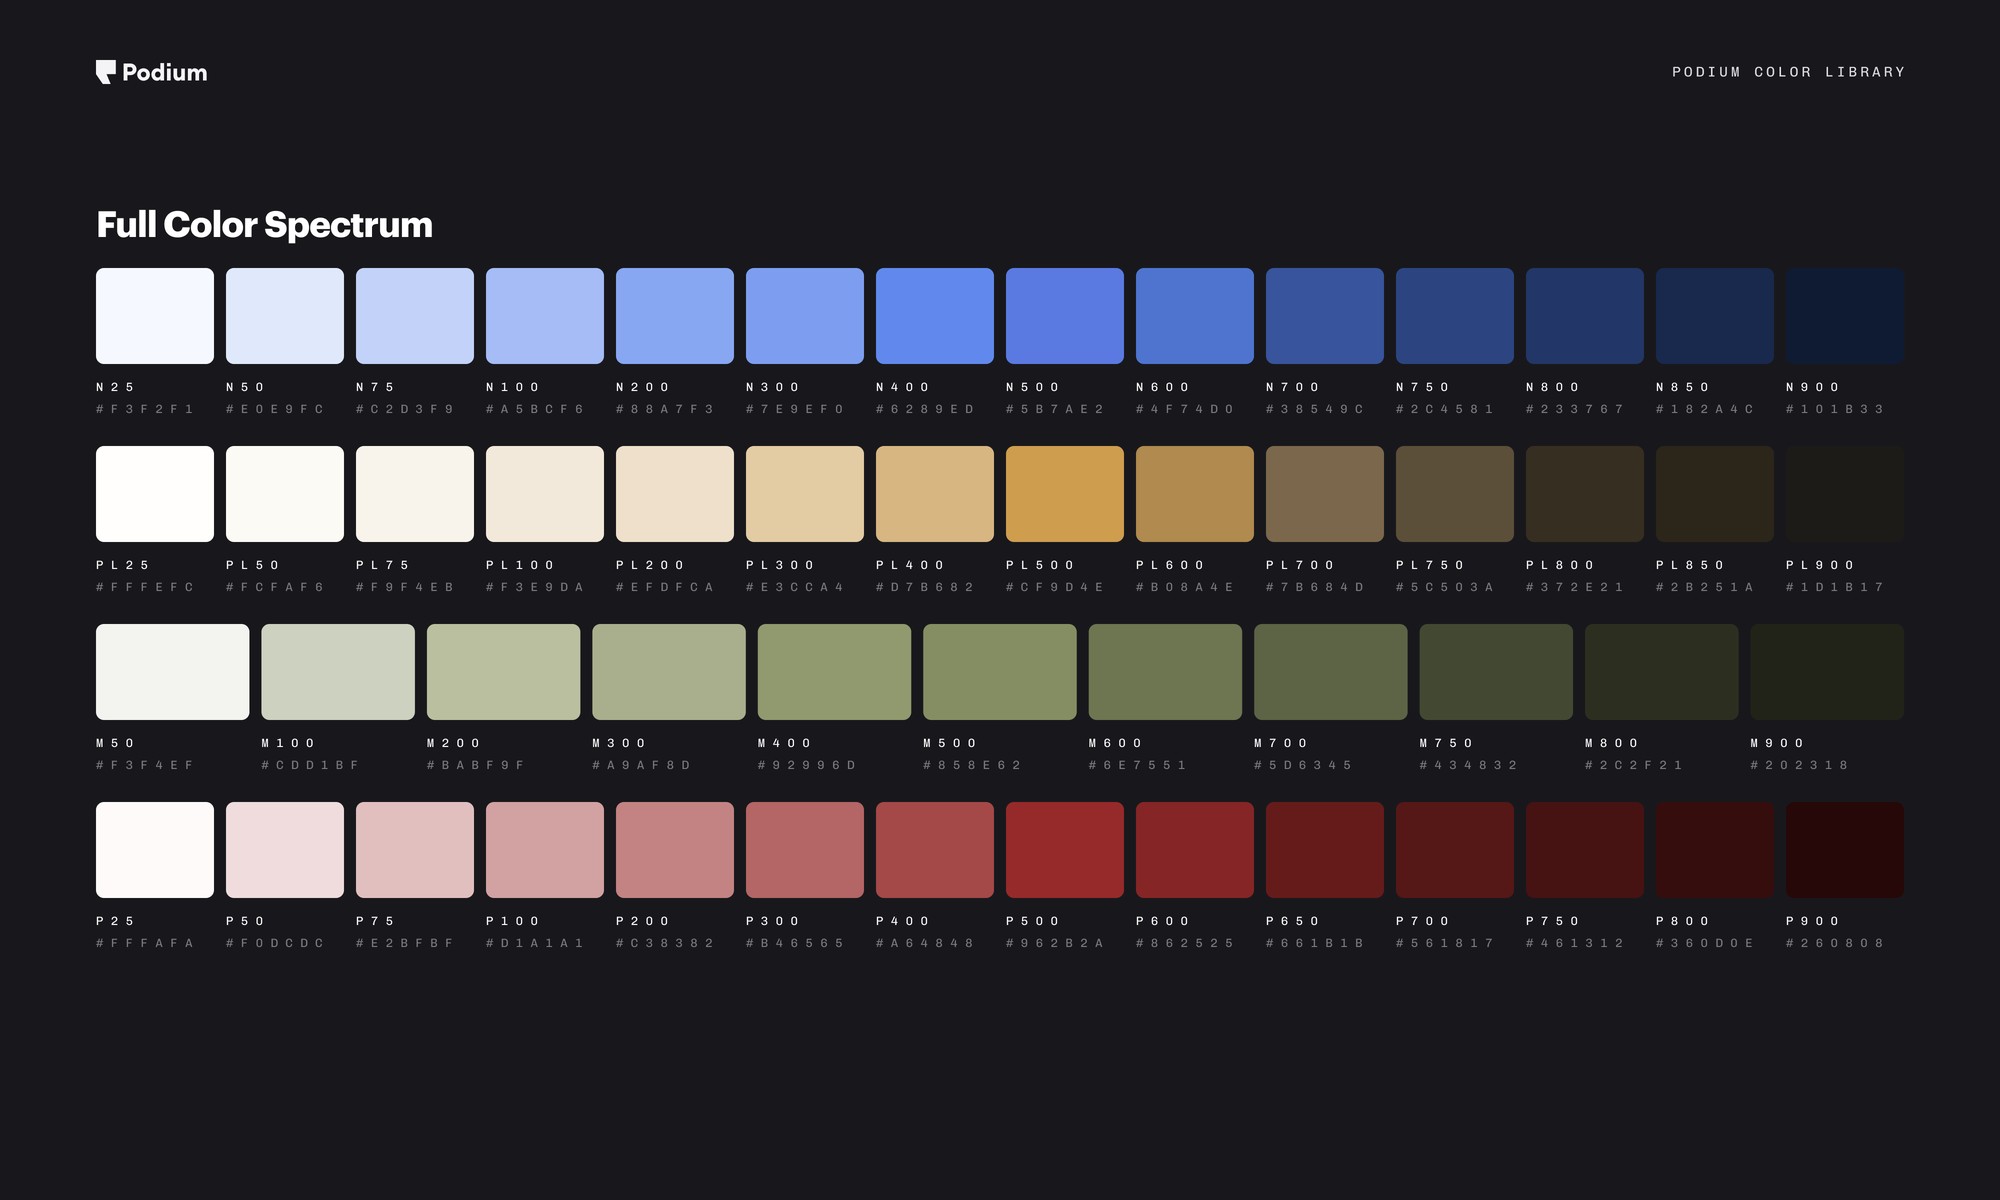The height and width of the screenshot is (1200, 2000).
Task: Choose the M500 olive swatch
Action: click(1000, 672)
